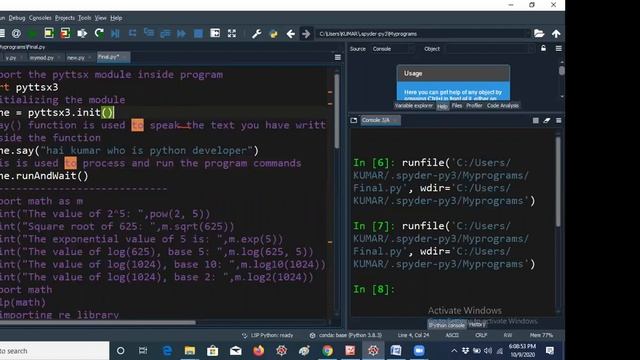Screen dimensions: 640x360
Task: Open the Tools menu
Action: [84, 18]
